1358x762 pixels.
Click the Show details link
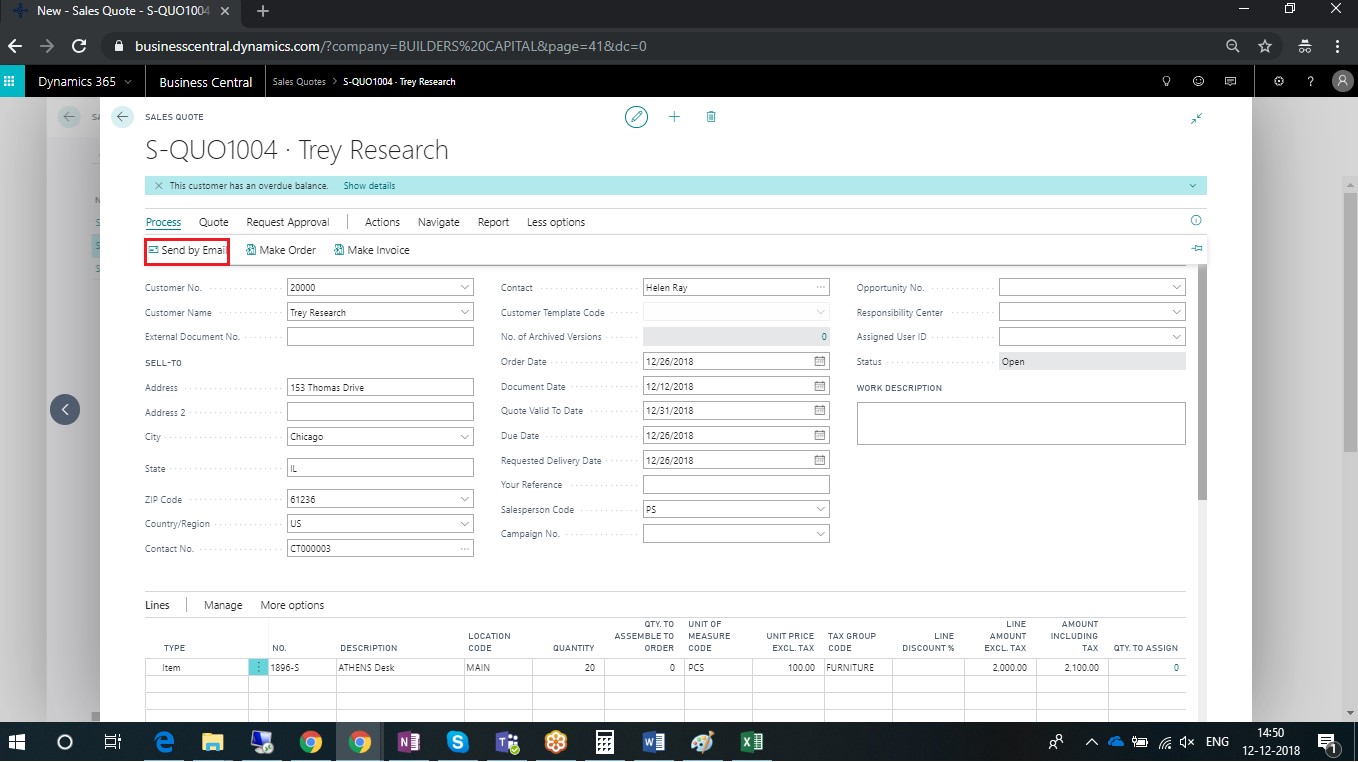[369, 186]
